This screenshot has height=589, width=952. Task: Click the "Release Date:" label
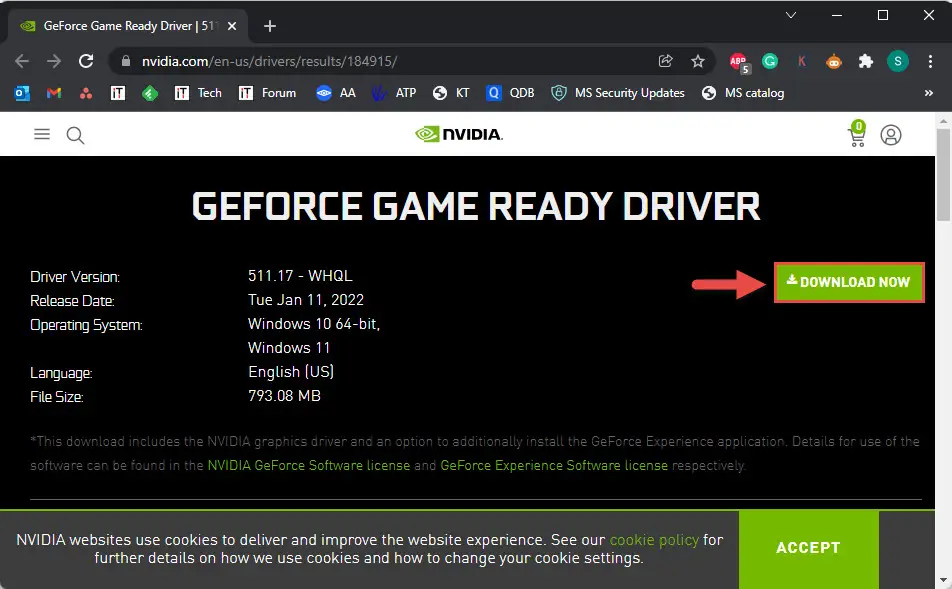click(x=72, y=301)
